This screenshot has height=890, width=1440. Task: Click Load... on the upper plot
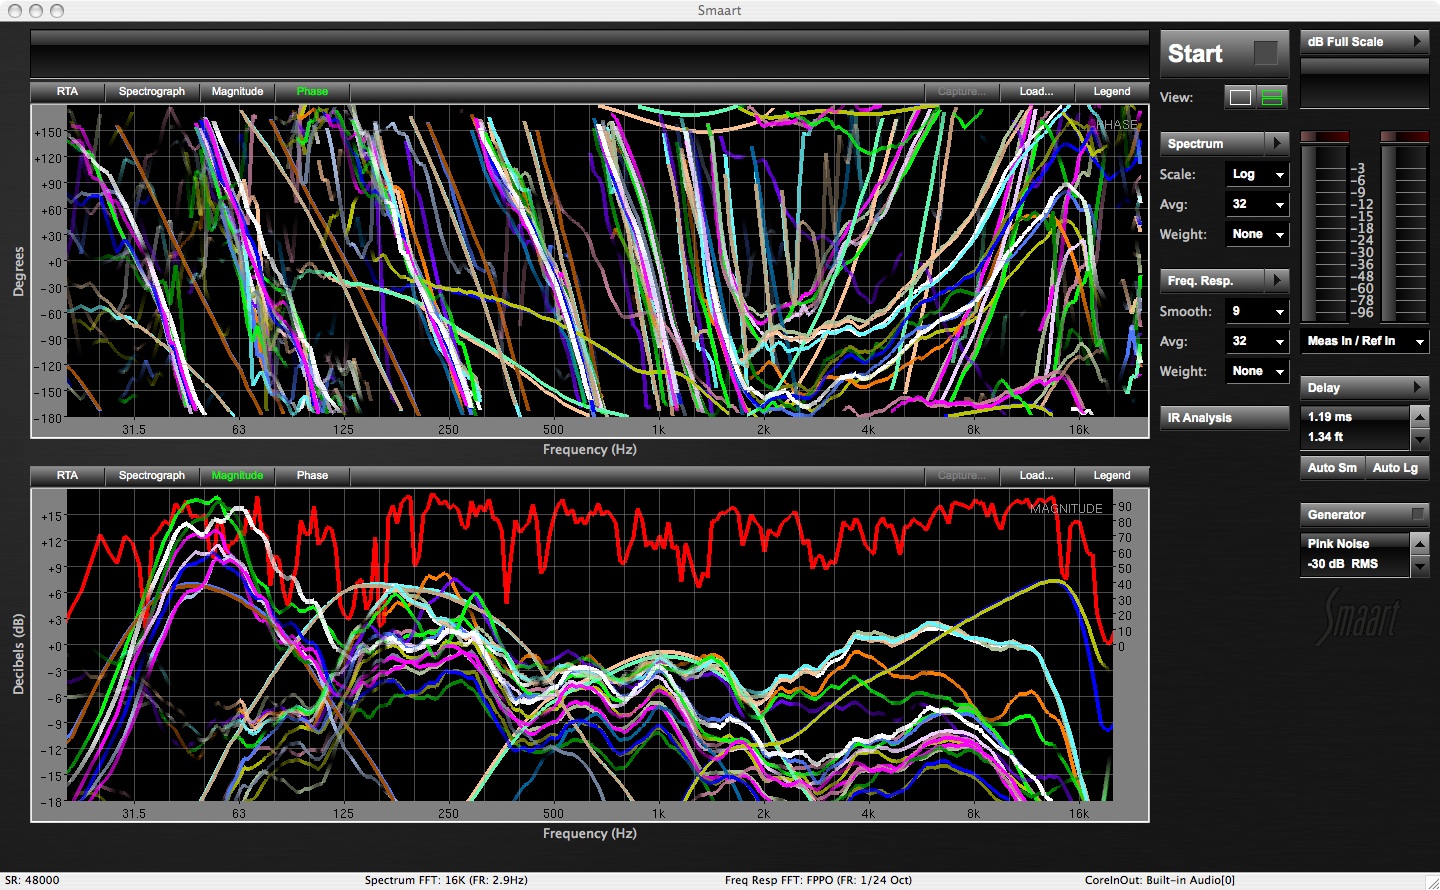[1036, 91]
